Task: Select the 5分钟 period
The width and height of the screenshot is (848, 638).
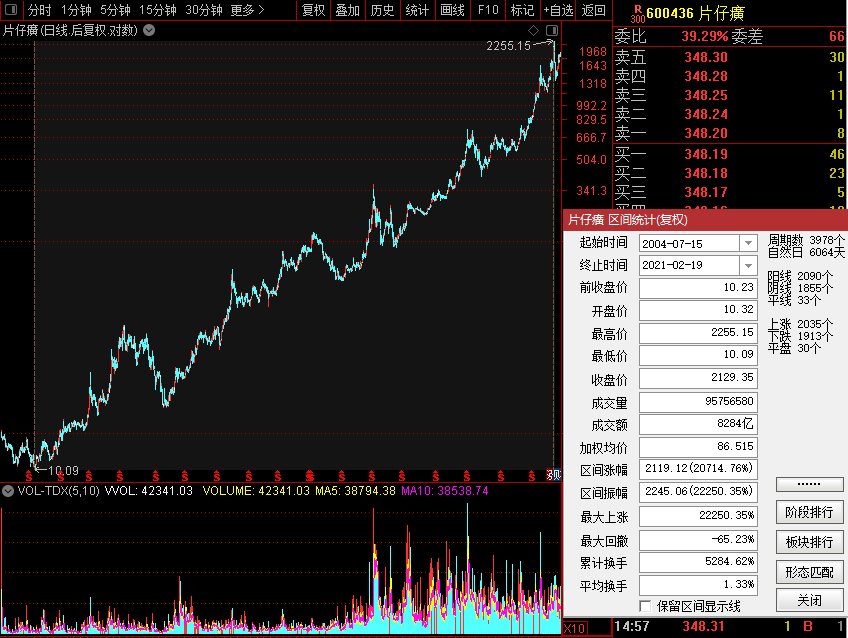Action: point(115,10)
